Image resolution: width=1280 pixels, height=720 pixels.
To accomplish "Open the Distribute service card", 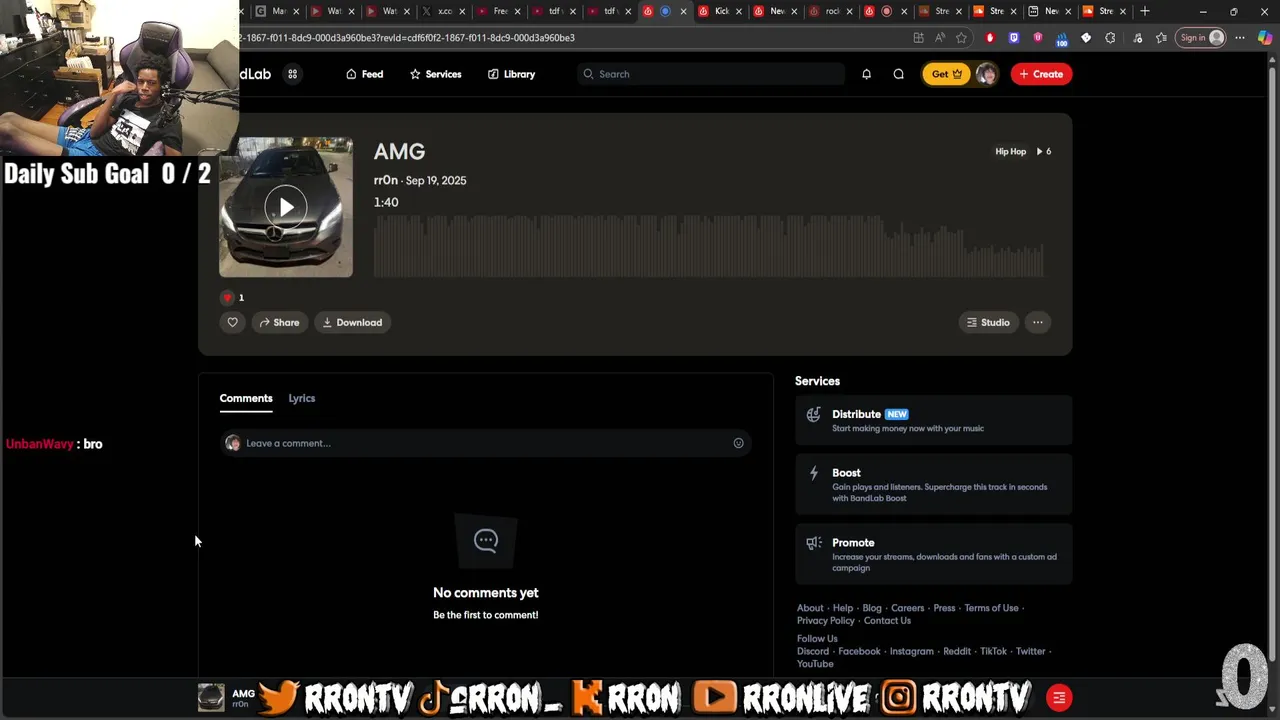I will click(933, 420).
